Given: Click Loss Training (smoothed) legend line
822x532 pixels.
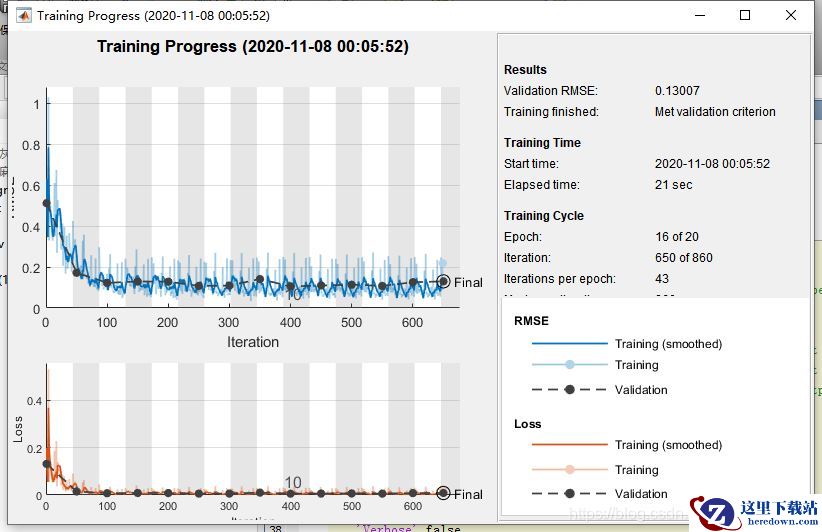Looking at the screenshot, I should click(x=570, y=444).
